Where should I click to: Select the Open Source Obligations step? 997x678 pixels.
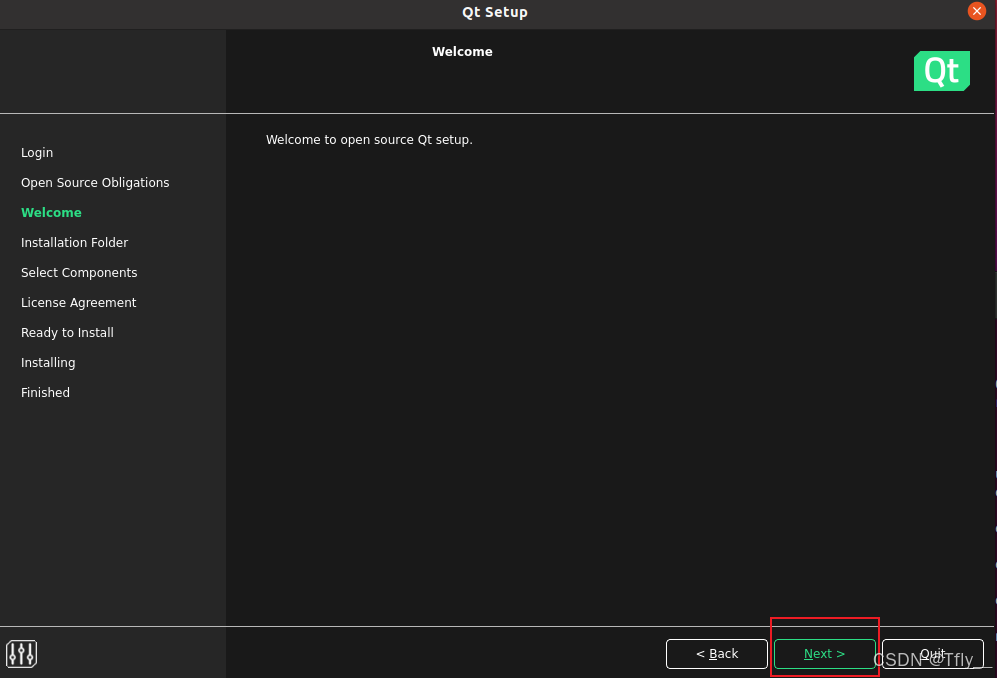click(x=95, y=183)
